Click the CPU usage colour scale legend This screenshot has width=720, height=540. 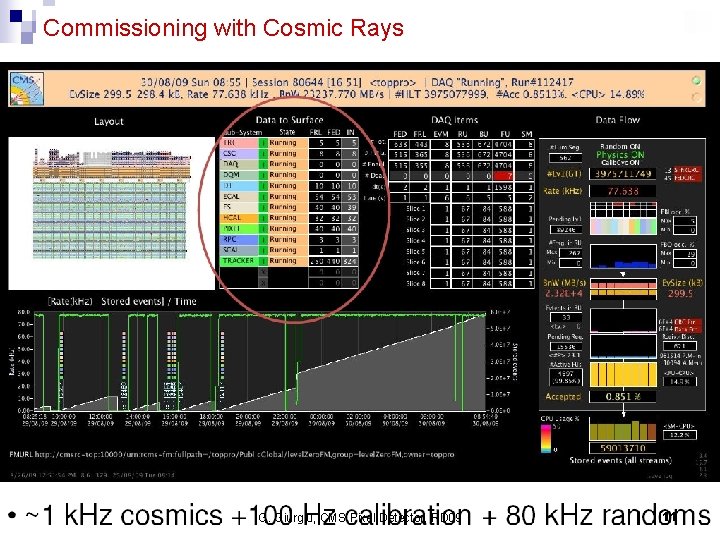coord(546,439)
